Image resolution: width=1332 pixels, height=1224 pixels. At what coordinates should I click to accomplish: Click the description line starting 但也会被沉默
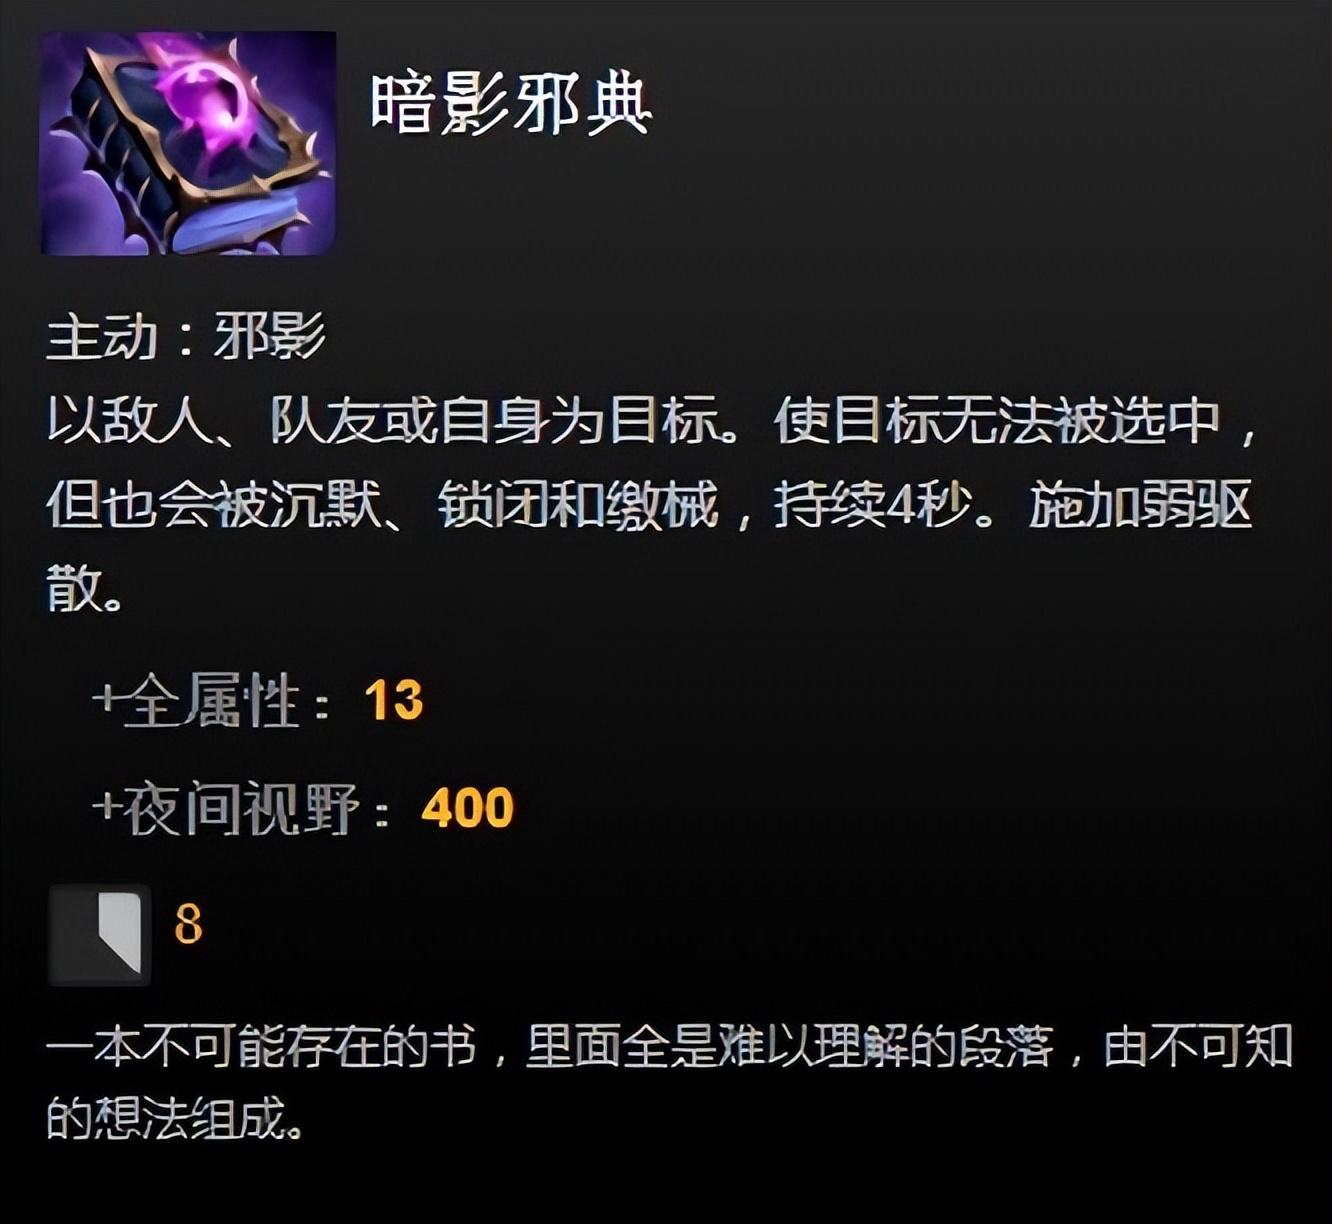[649, 504]
